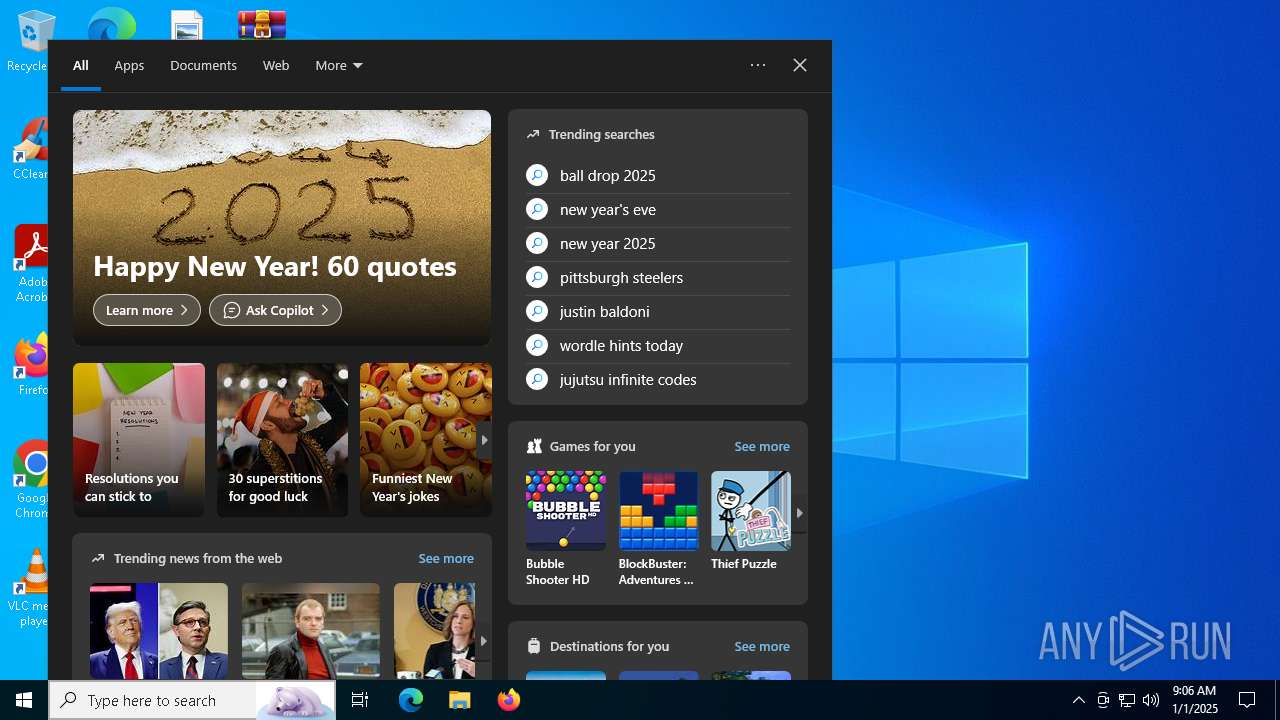Open the Windows Start menu
1280x720 pixels.
coord(24,700)
